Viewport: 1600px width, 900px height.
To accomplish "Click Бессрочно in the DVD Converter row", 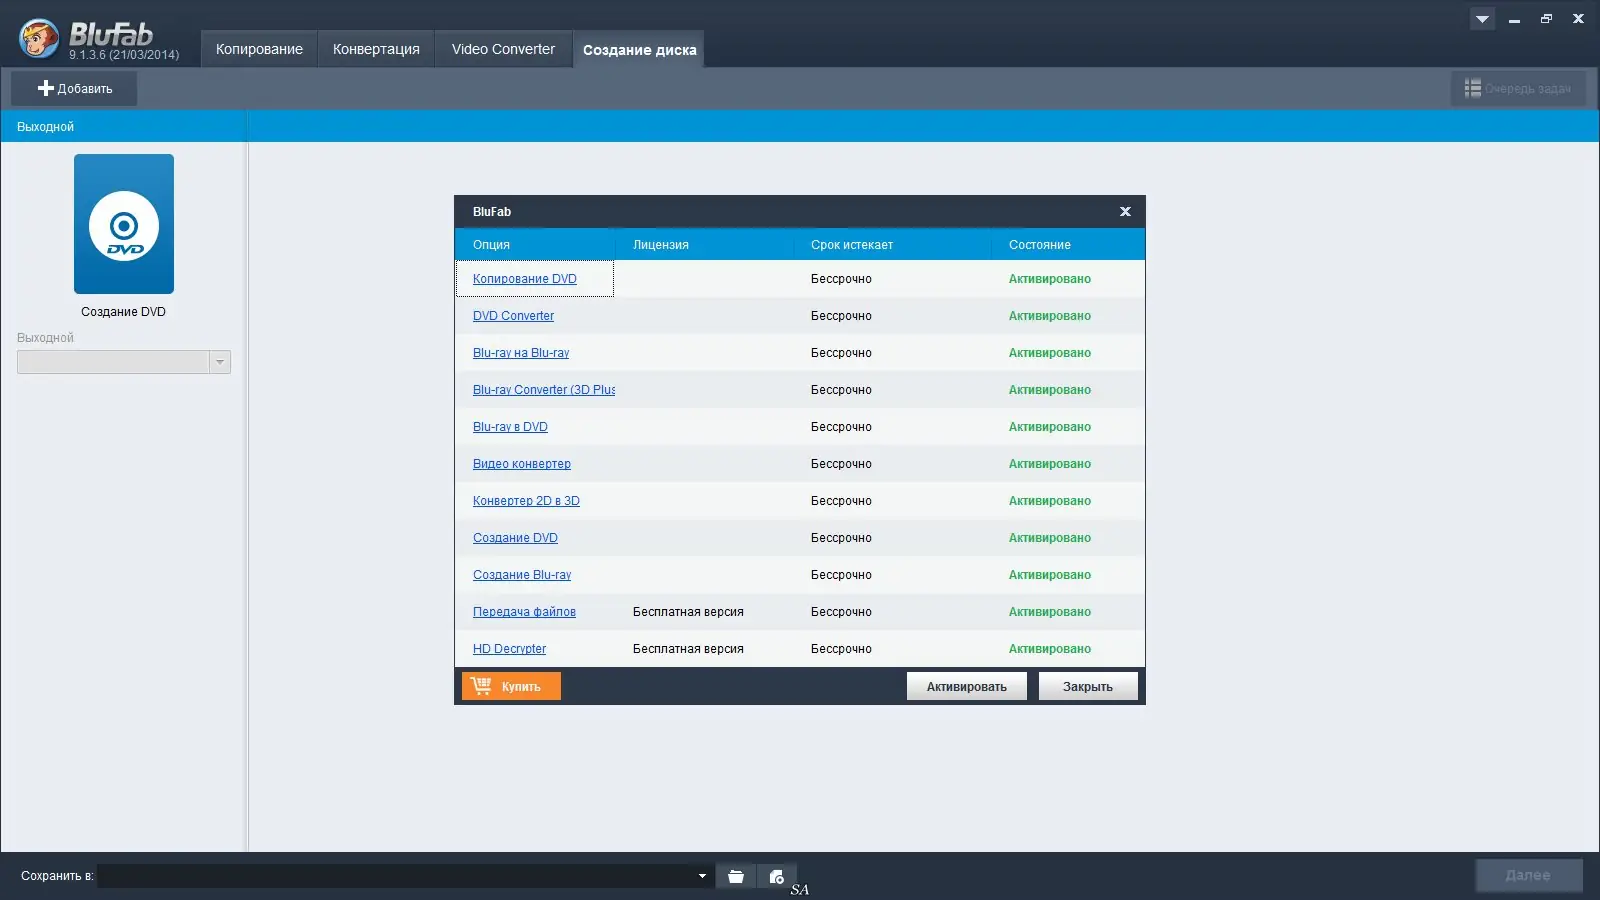I will (x=841, y=316).
